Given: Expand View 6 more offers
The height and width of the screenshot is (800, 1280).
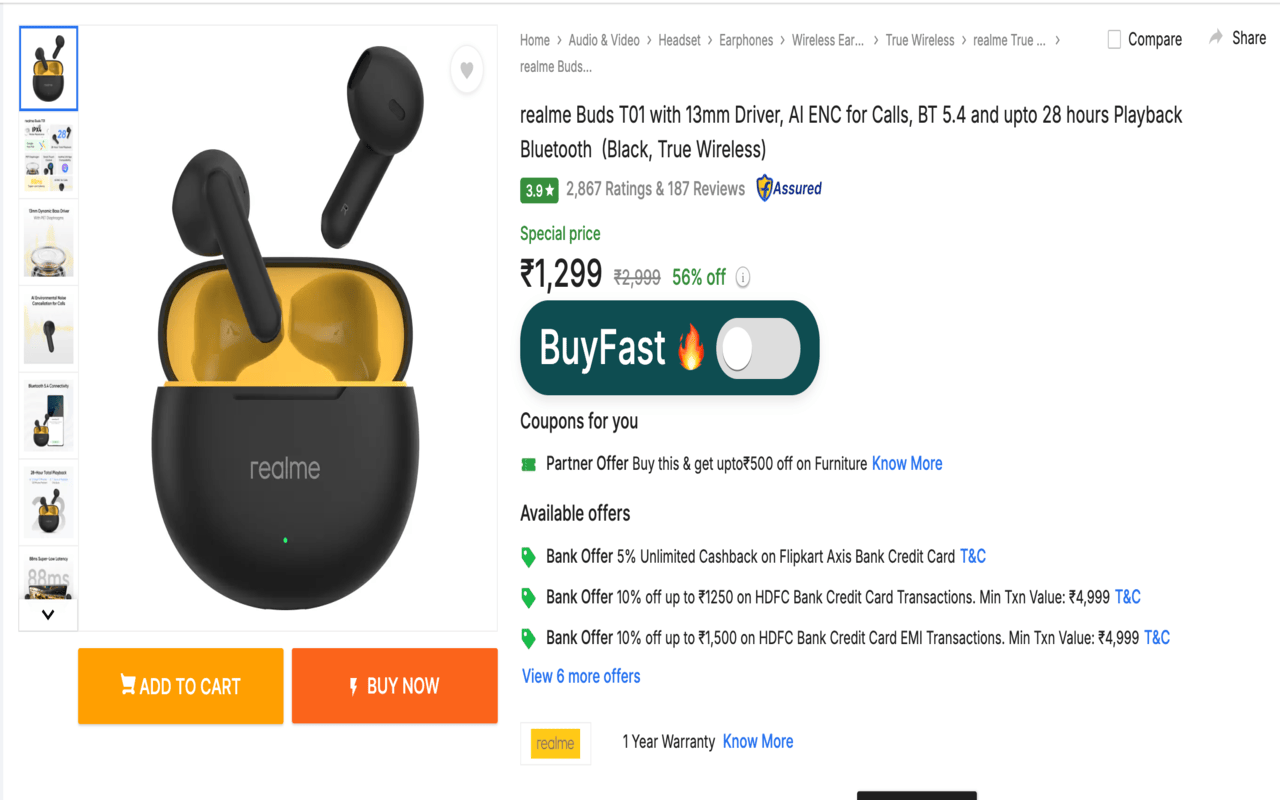Looking at the screenshot, I should (x=580, y=676).
